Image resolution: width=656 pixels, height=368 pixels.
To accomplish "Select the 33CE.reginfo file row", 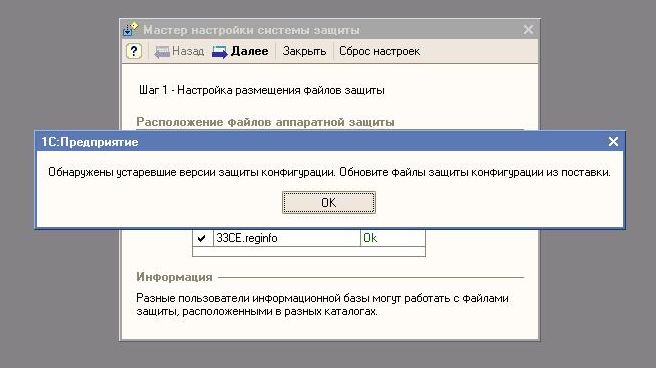I will click(309, 238).
